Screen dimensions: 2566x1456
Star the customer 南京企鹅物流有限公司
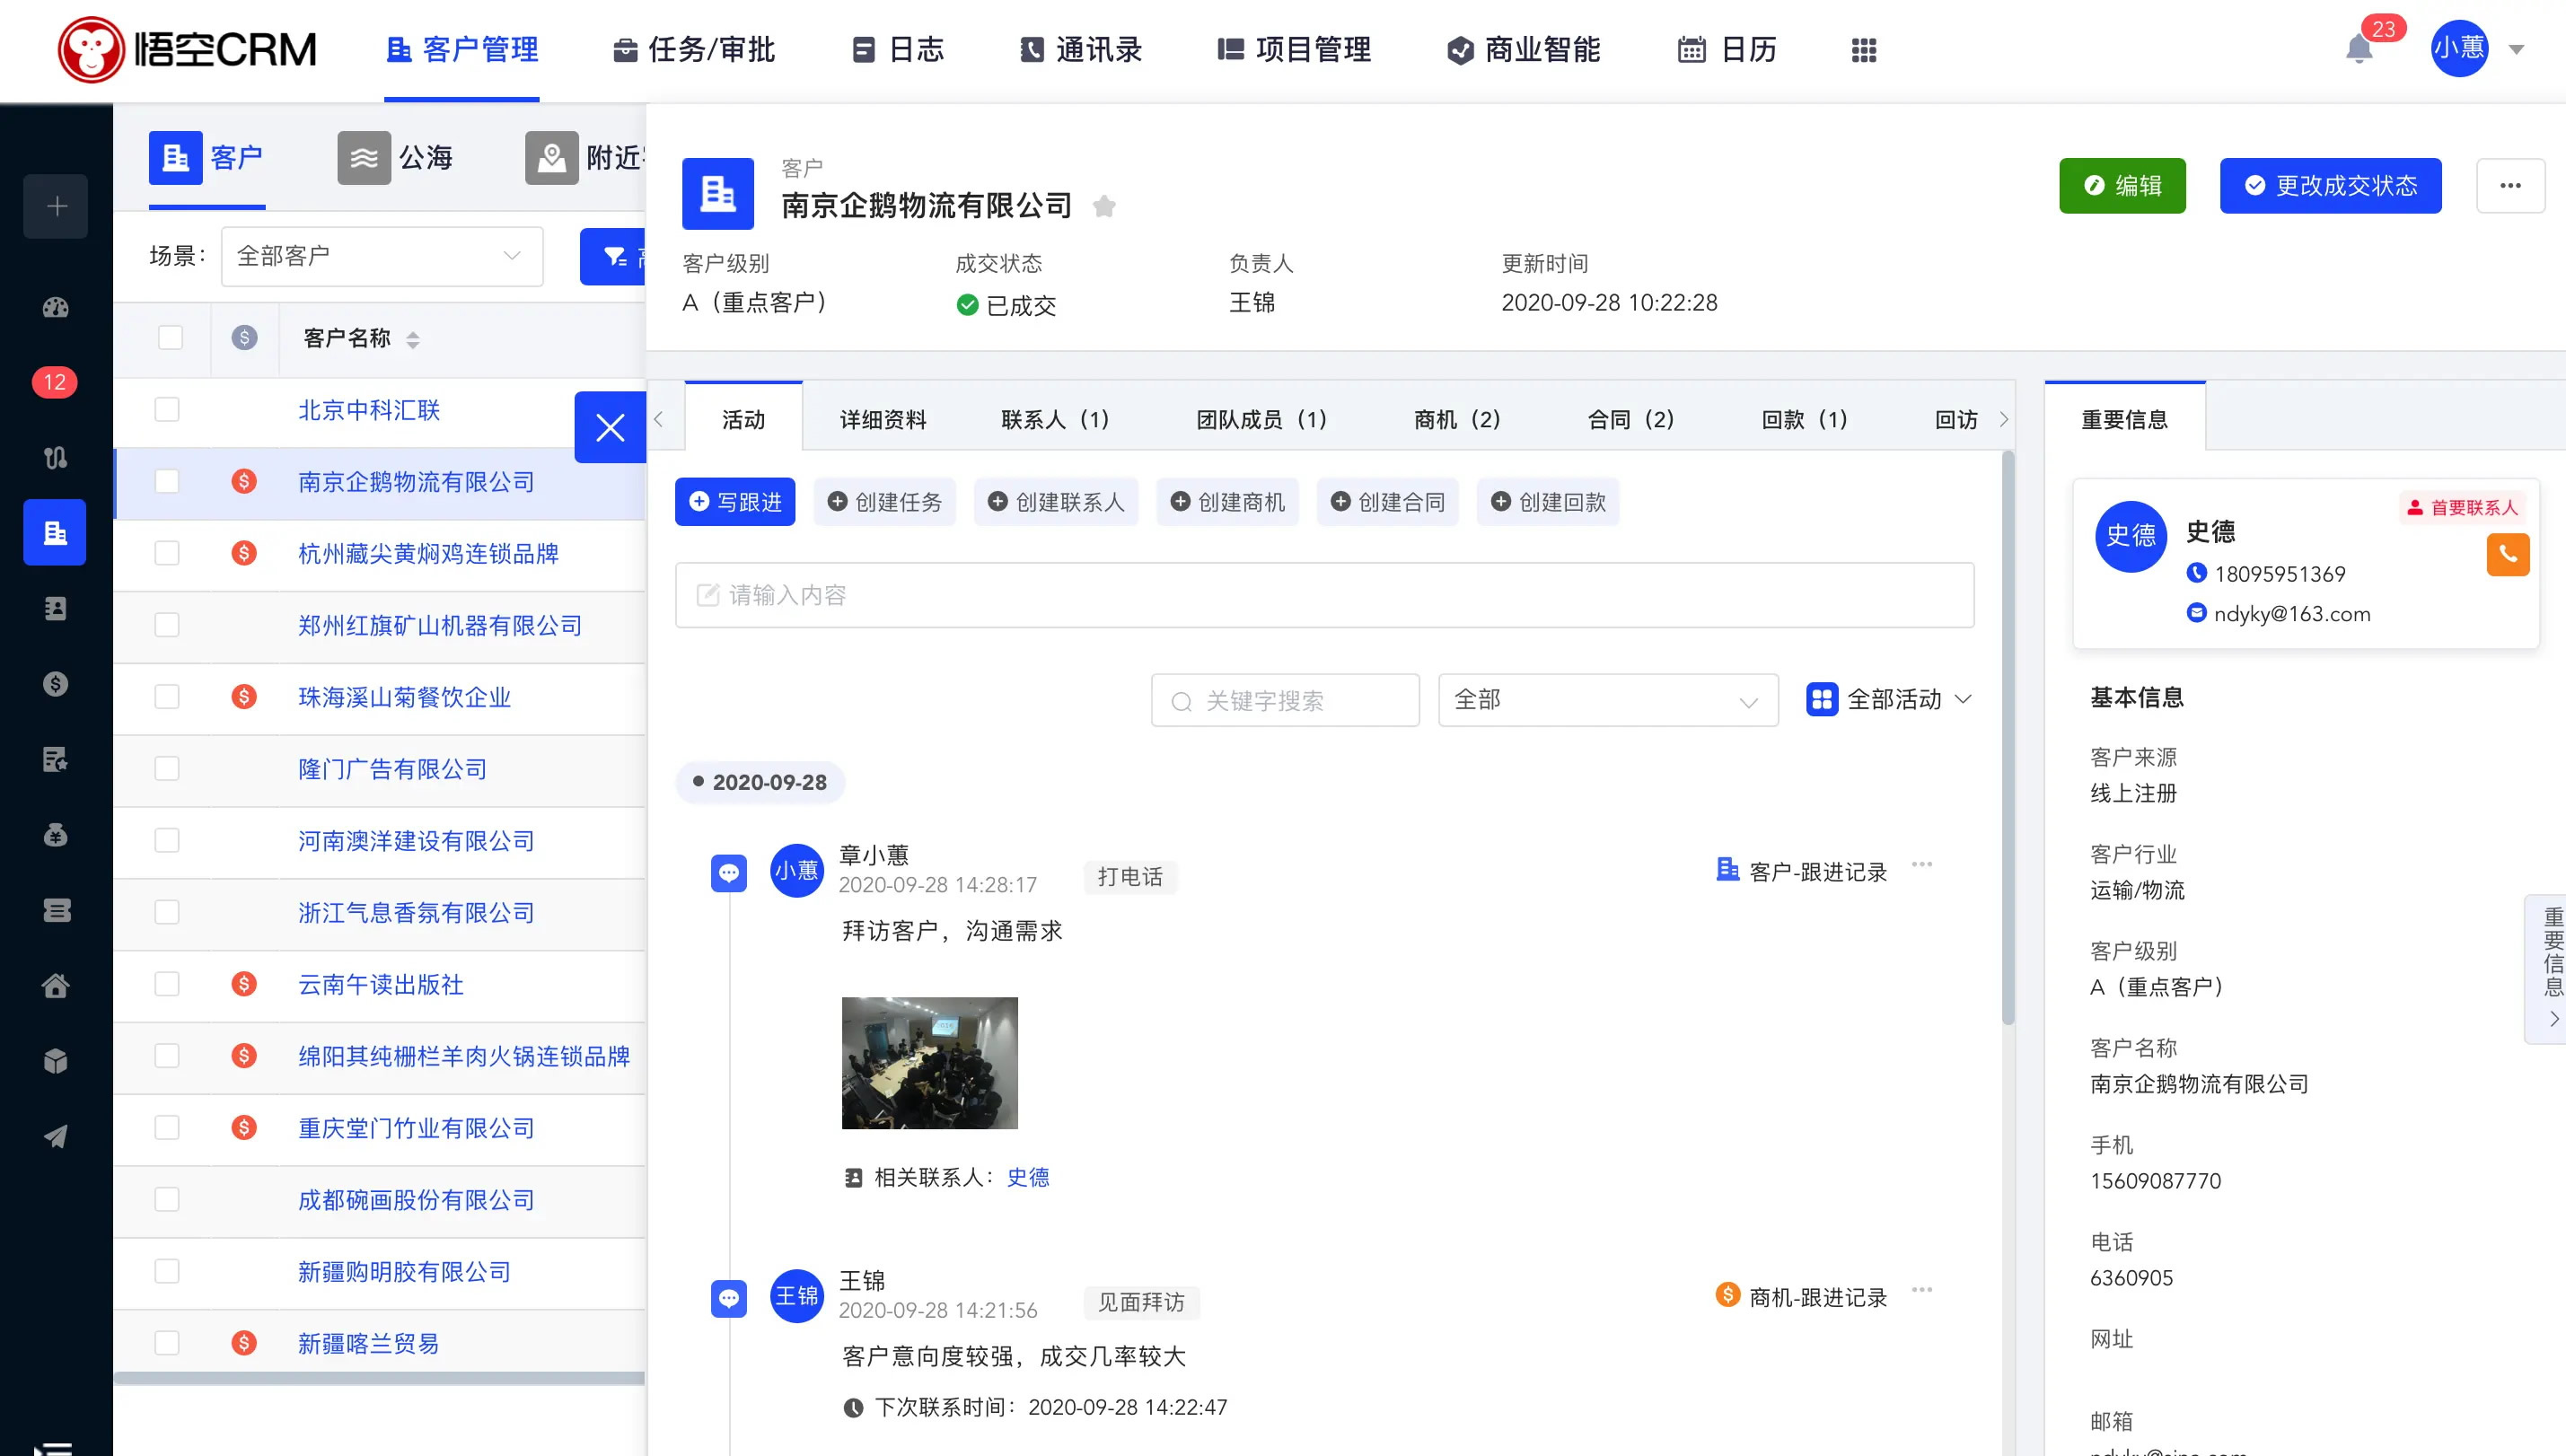[x=1104, y=206]
